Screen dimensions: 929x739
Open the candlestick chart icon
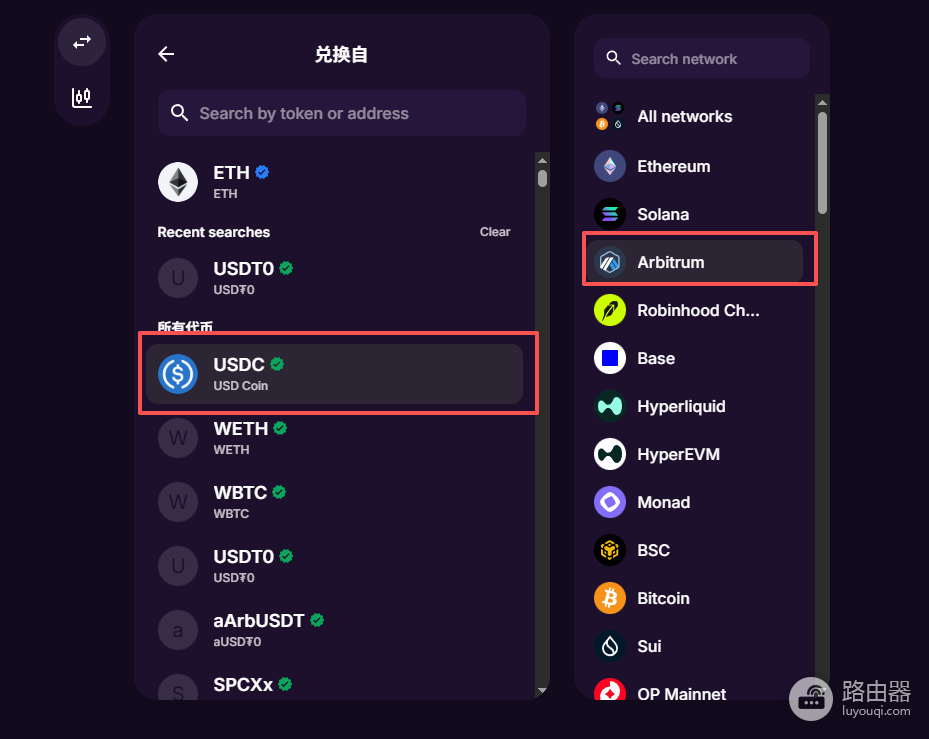(82, 97)
